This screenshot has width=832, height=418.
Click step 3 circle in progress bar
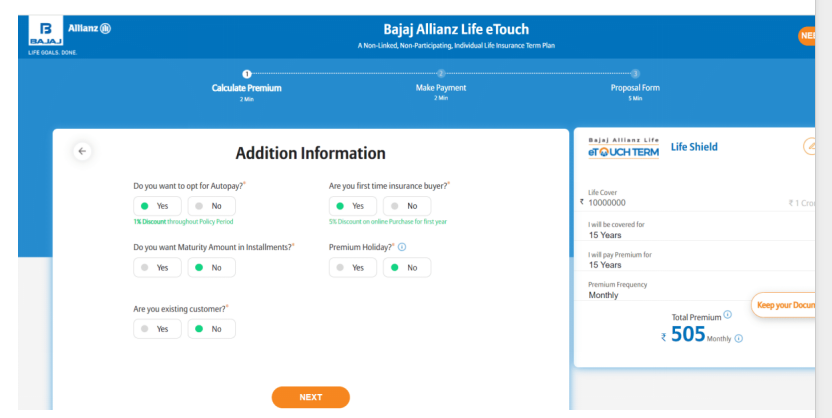[x=635, y=74]
